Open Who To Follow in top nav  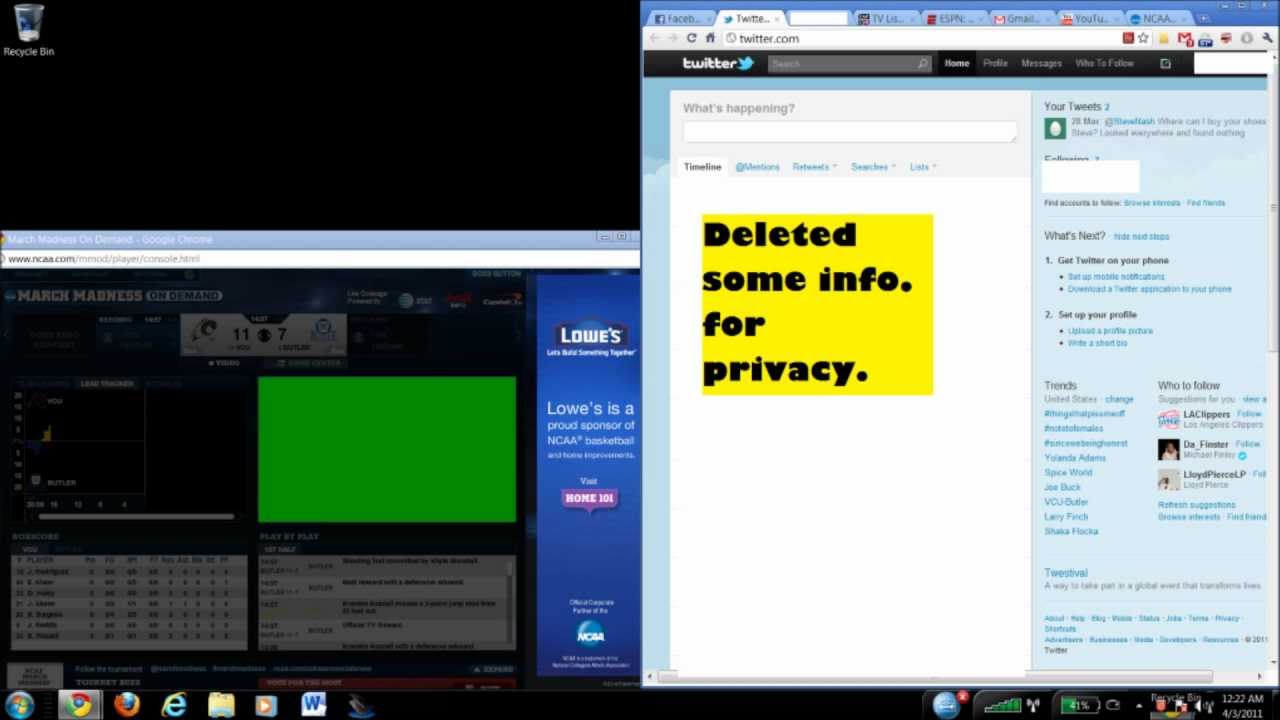pos(1104,63)
